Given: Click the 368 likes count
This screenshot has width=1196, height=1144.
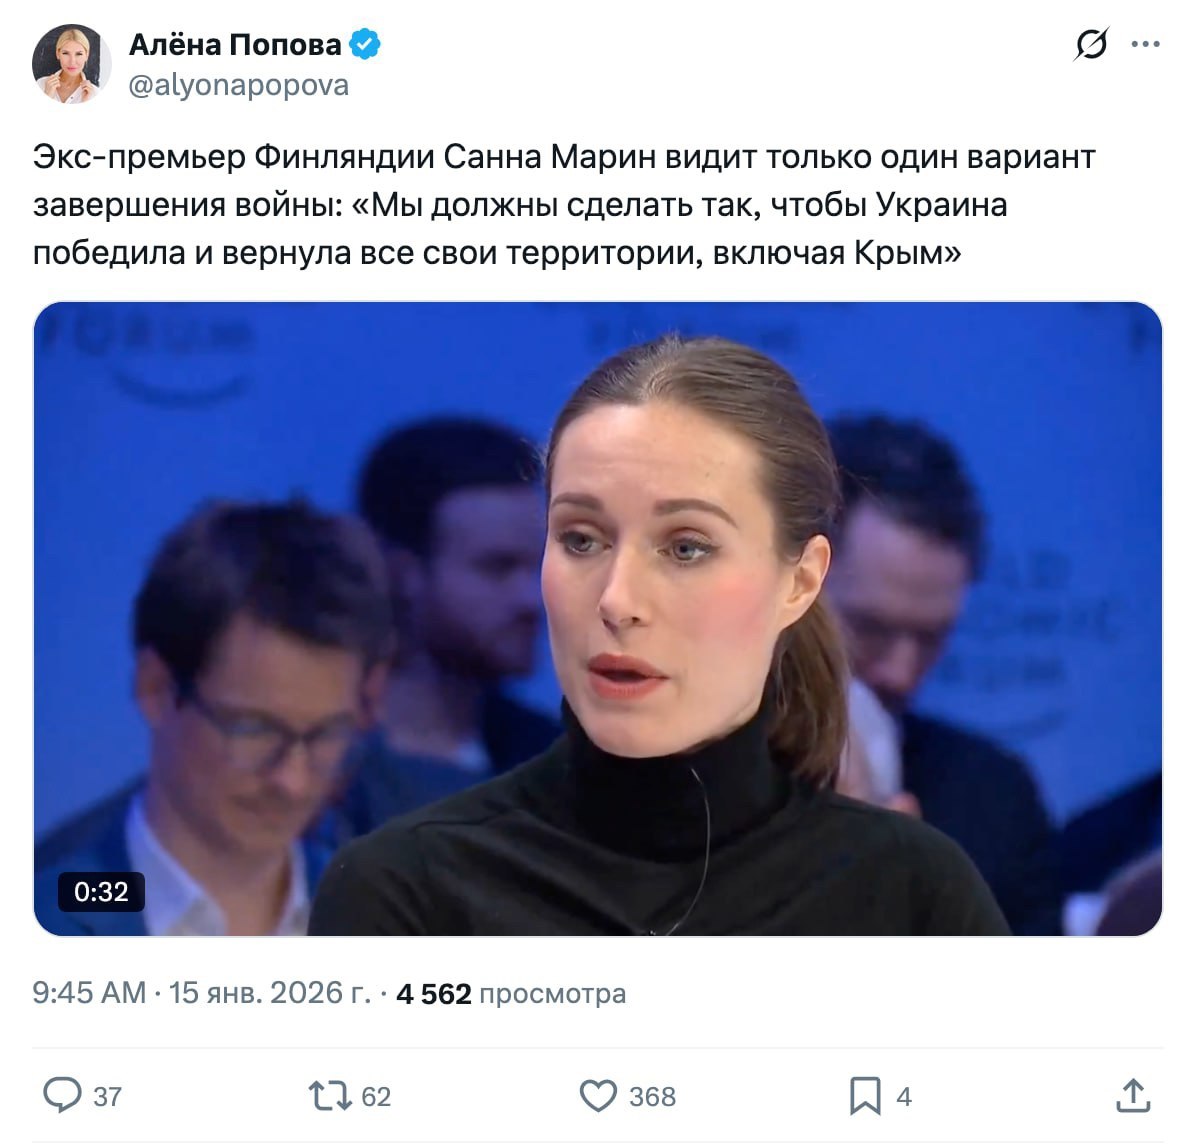Looking at the screenshot, I should click(x=652, y=1097).
